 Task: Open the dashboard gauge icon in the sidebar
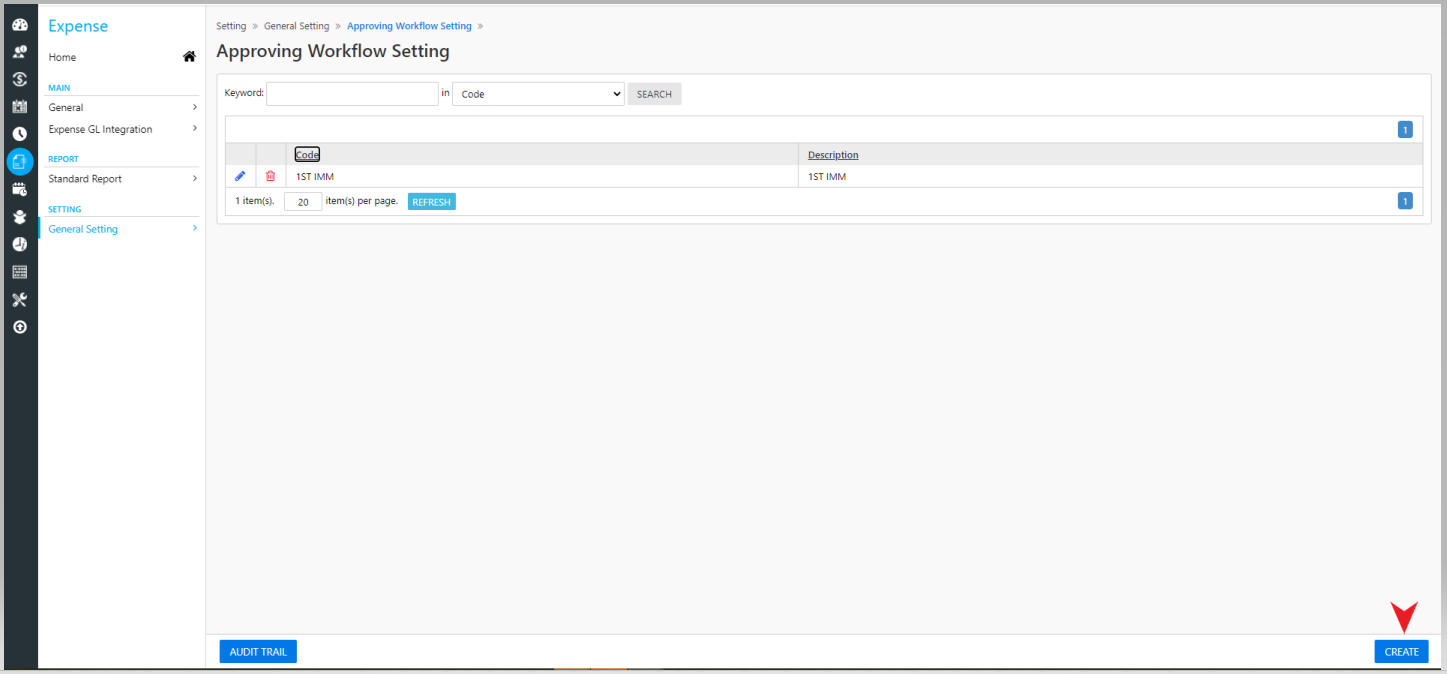[19, 25]
